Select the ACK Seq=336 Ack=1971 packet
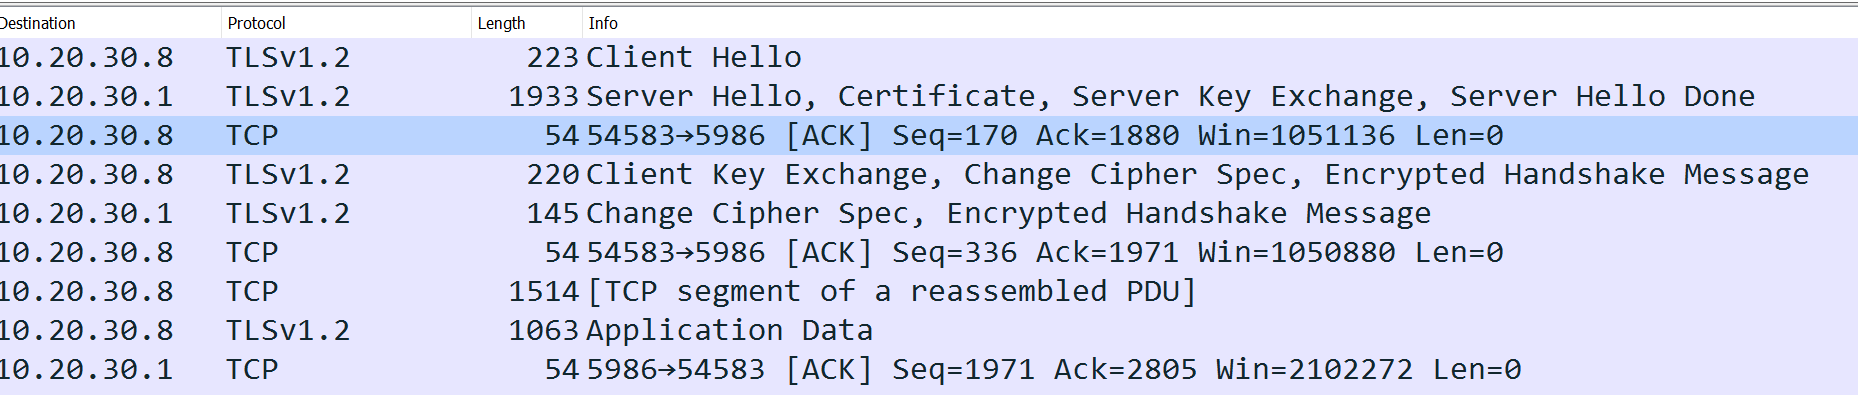The image size is (1858, 395). [929, 252]
